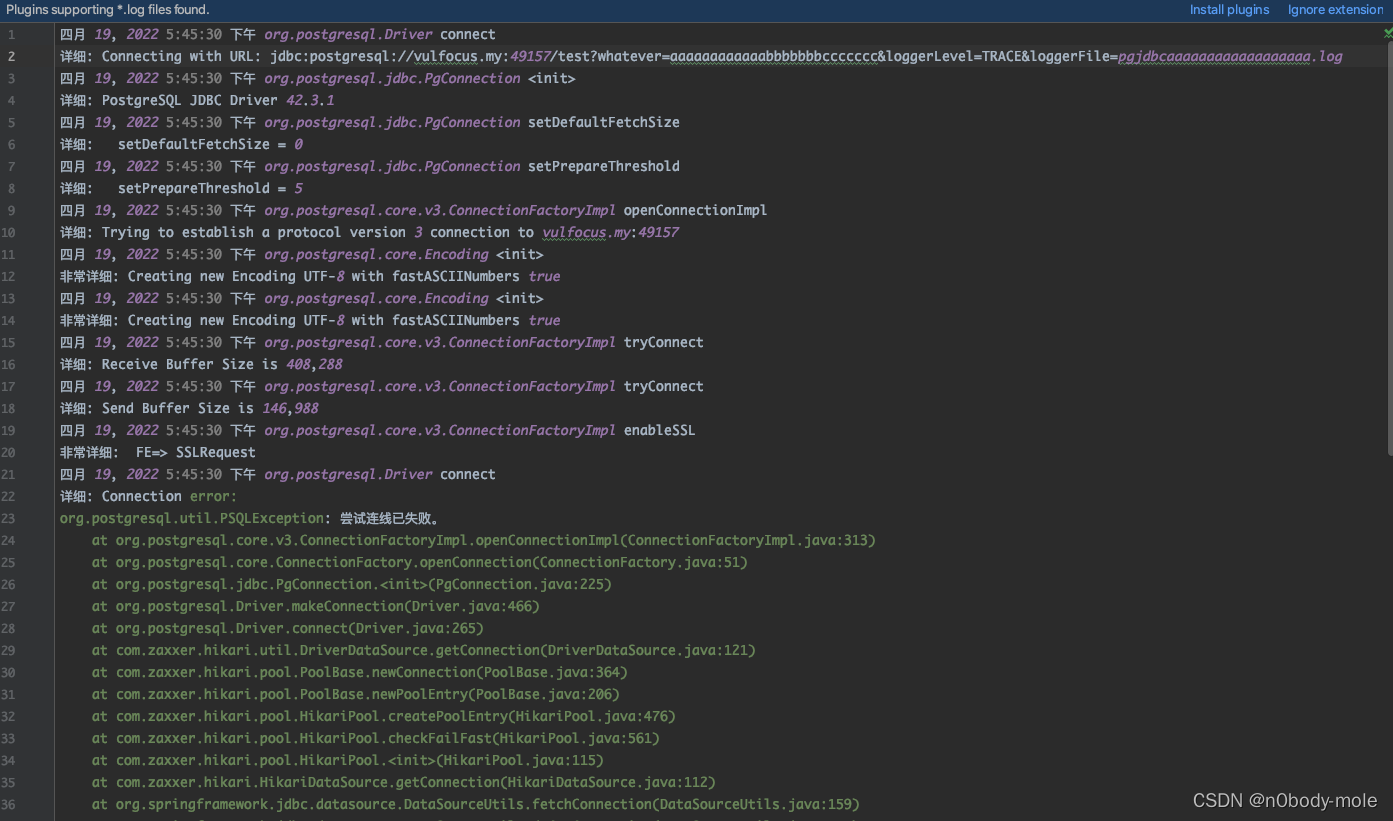Image resolution: width=1393 pixels, height=821 pixels.
Task: Select the 'Plugins supporting *.log files found.' banner text
Action: (x=108, y=9)
